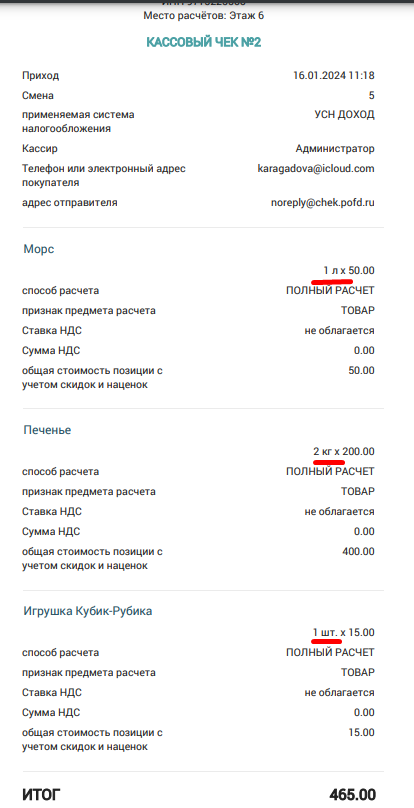Click the Администратор cashier value
Screen dimensions: 414x808
[x=335, y=149]
